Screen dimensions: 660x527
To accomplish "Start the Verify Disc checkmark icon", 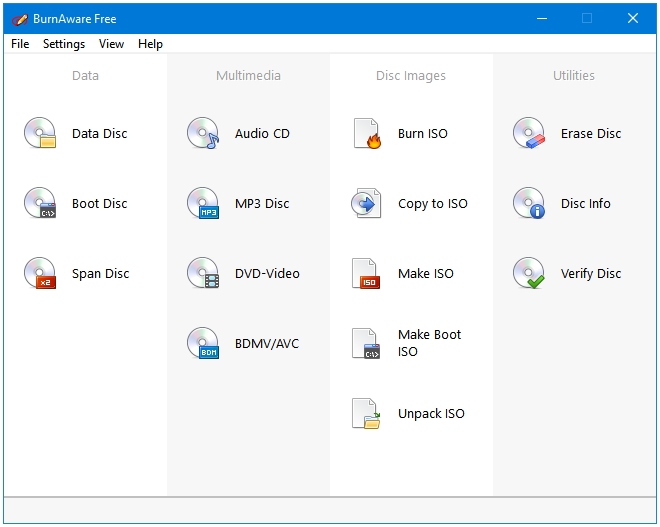I will (529, 273).
